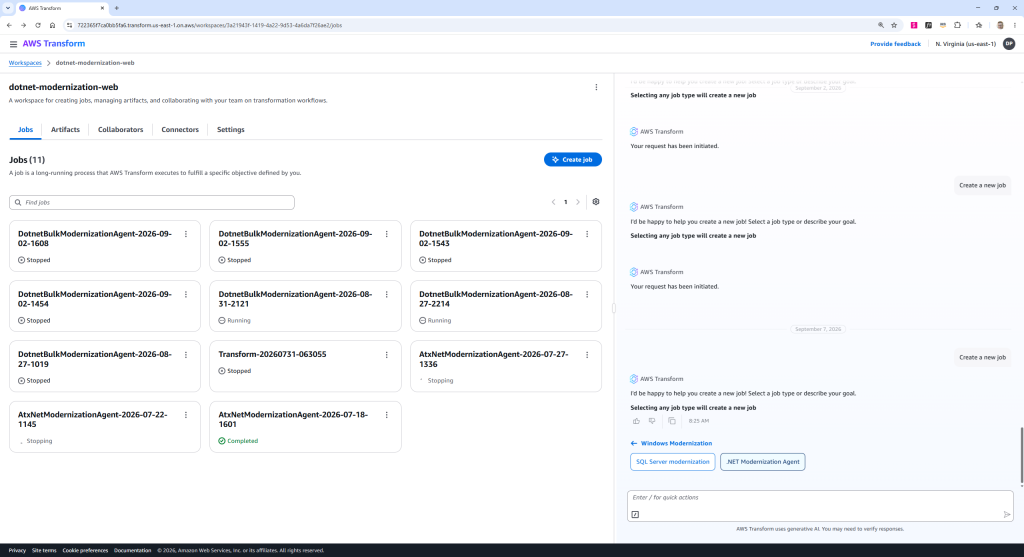The image size is (1024, 557).
Task: Navigate to Workspaces breadcrumb link
Action: (25, 63)
